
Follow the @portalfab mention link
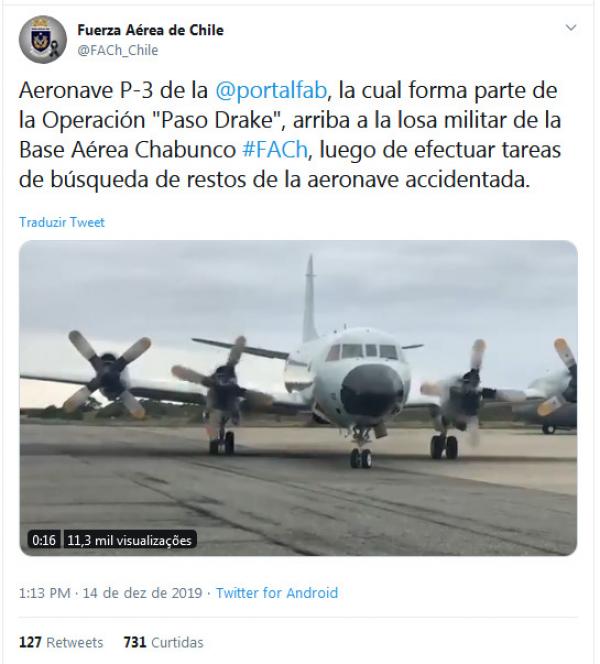[x=271, y=91]
